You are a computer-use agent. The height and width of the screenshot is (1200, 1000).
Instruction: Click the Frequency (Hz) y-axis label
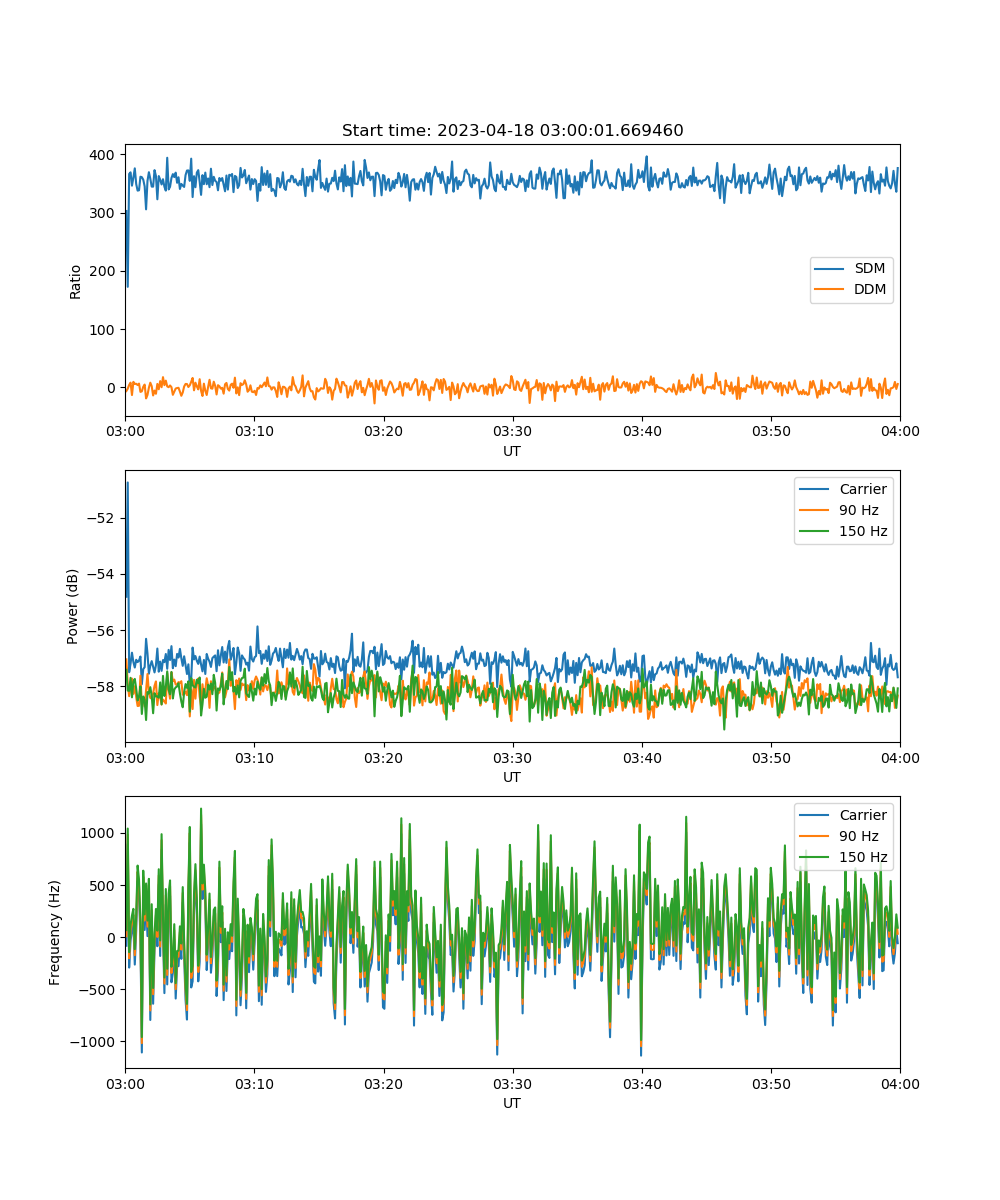pyautogui.click(x=55, y=932)
